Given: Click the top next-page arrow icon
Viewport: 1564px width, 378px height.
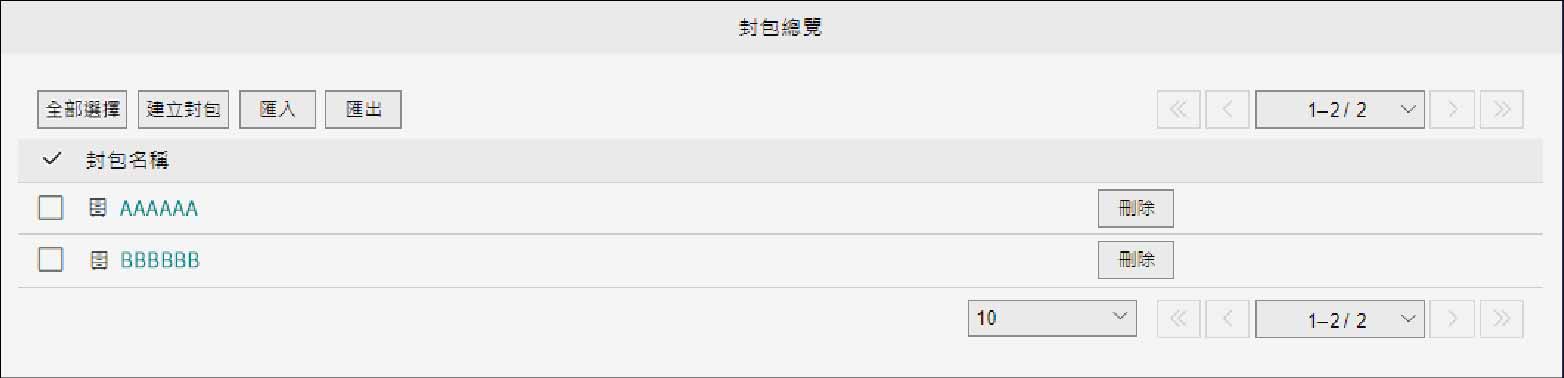Looking at the screenshot, I should [x=1452, y=110].
